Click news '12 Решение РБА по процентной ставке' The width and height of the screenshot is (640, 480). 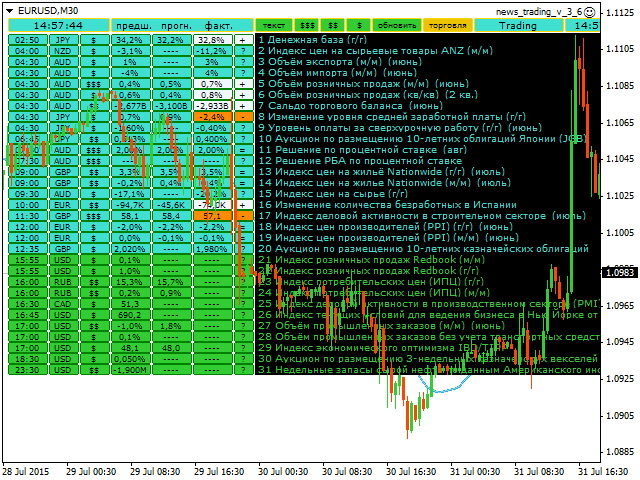pyautogui.click(x=360, y=161)
